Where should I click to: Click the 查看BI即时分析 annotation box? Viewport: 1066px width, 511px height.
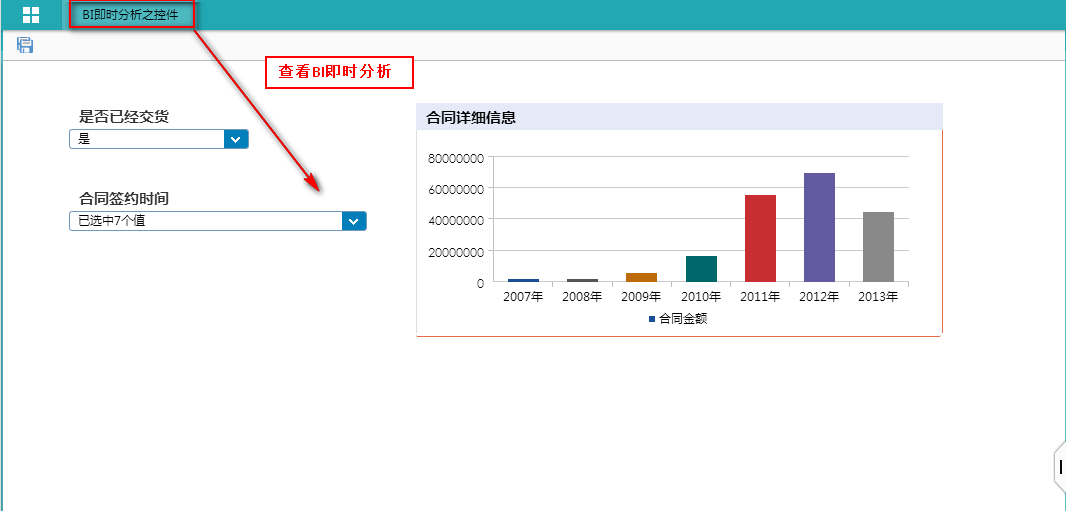click(x=338, y=73)
